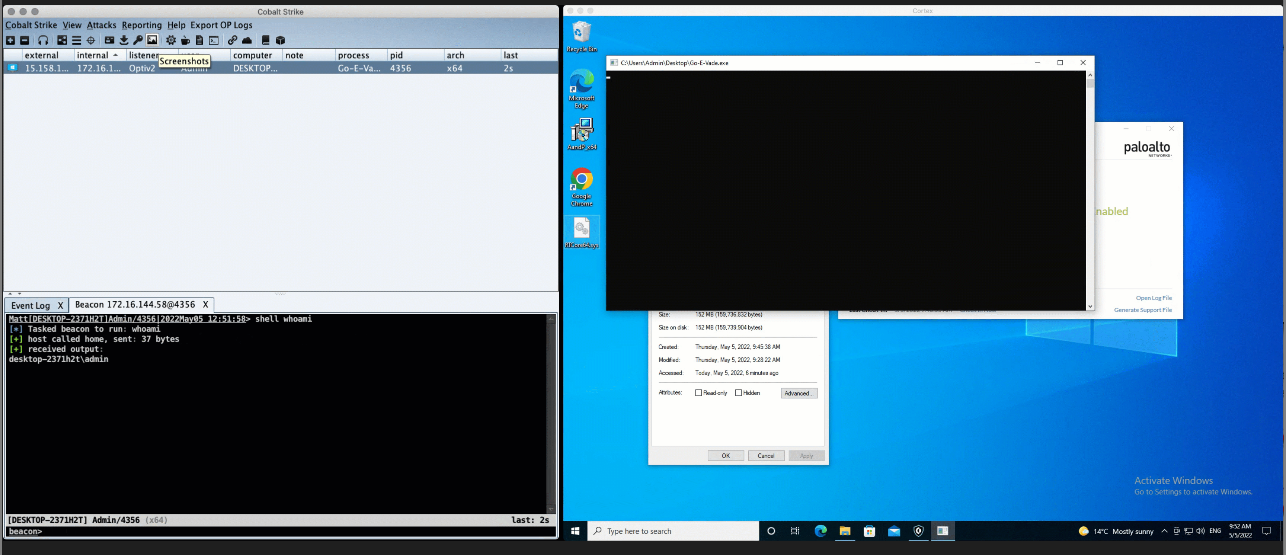Click the Cortex shield taskbar icon

918,531
